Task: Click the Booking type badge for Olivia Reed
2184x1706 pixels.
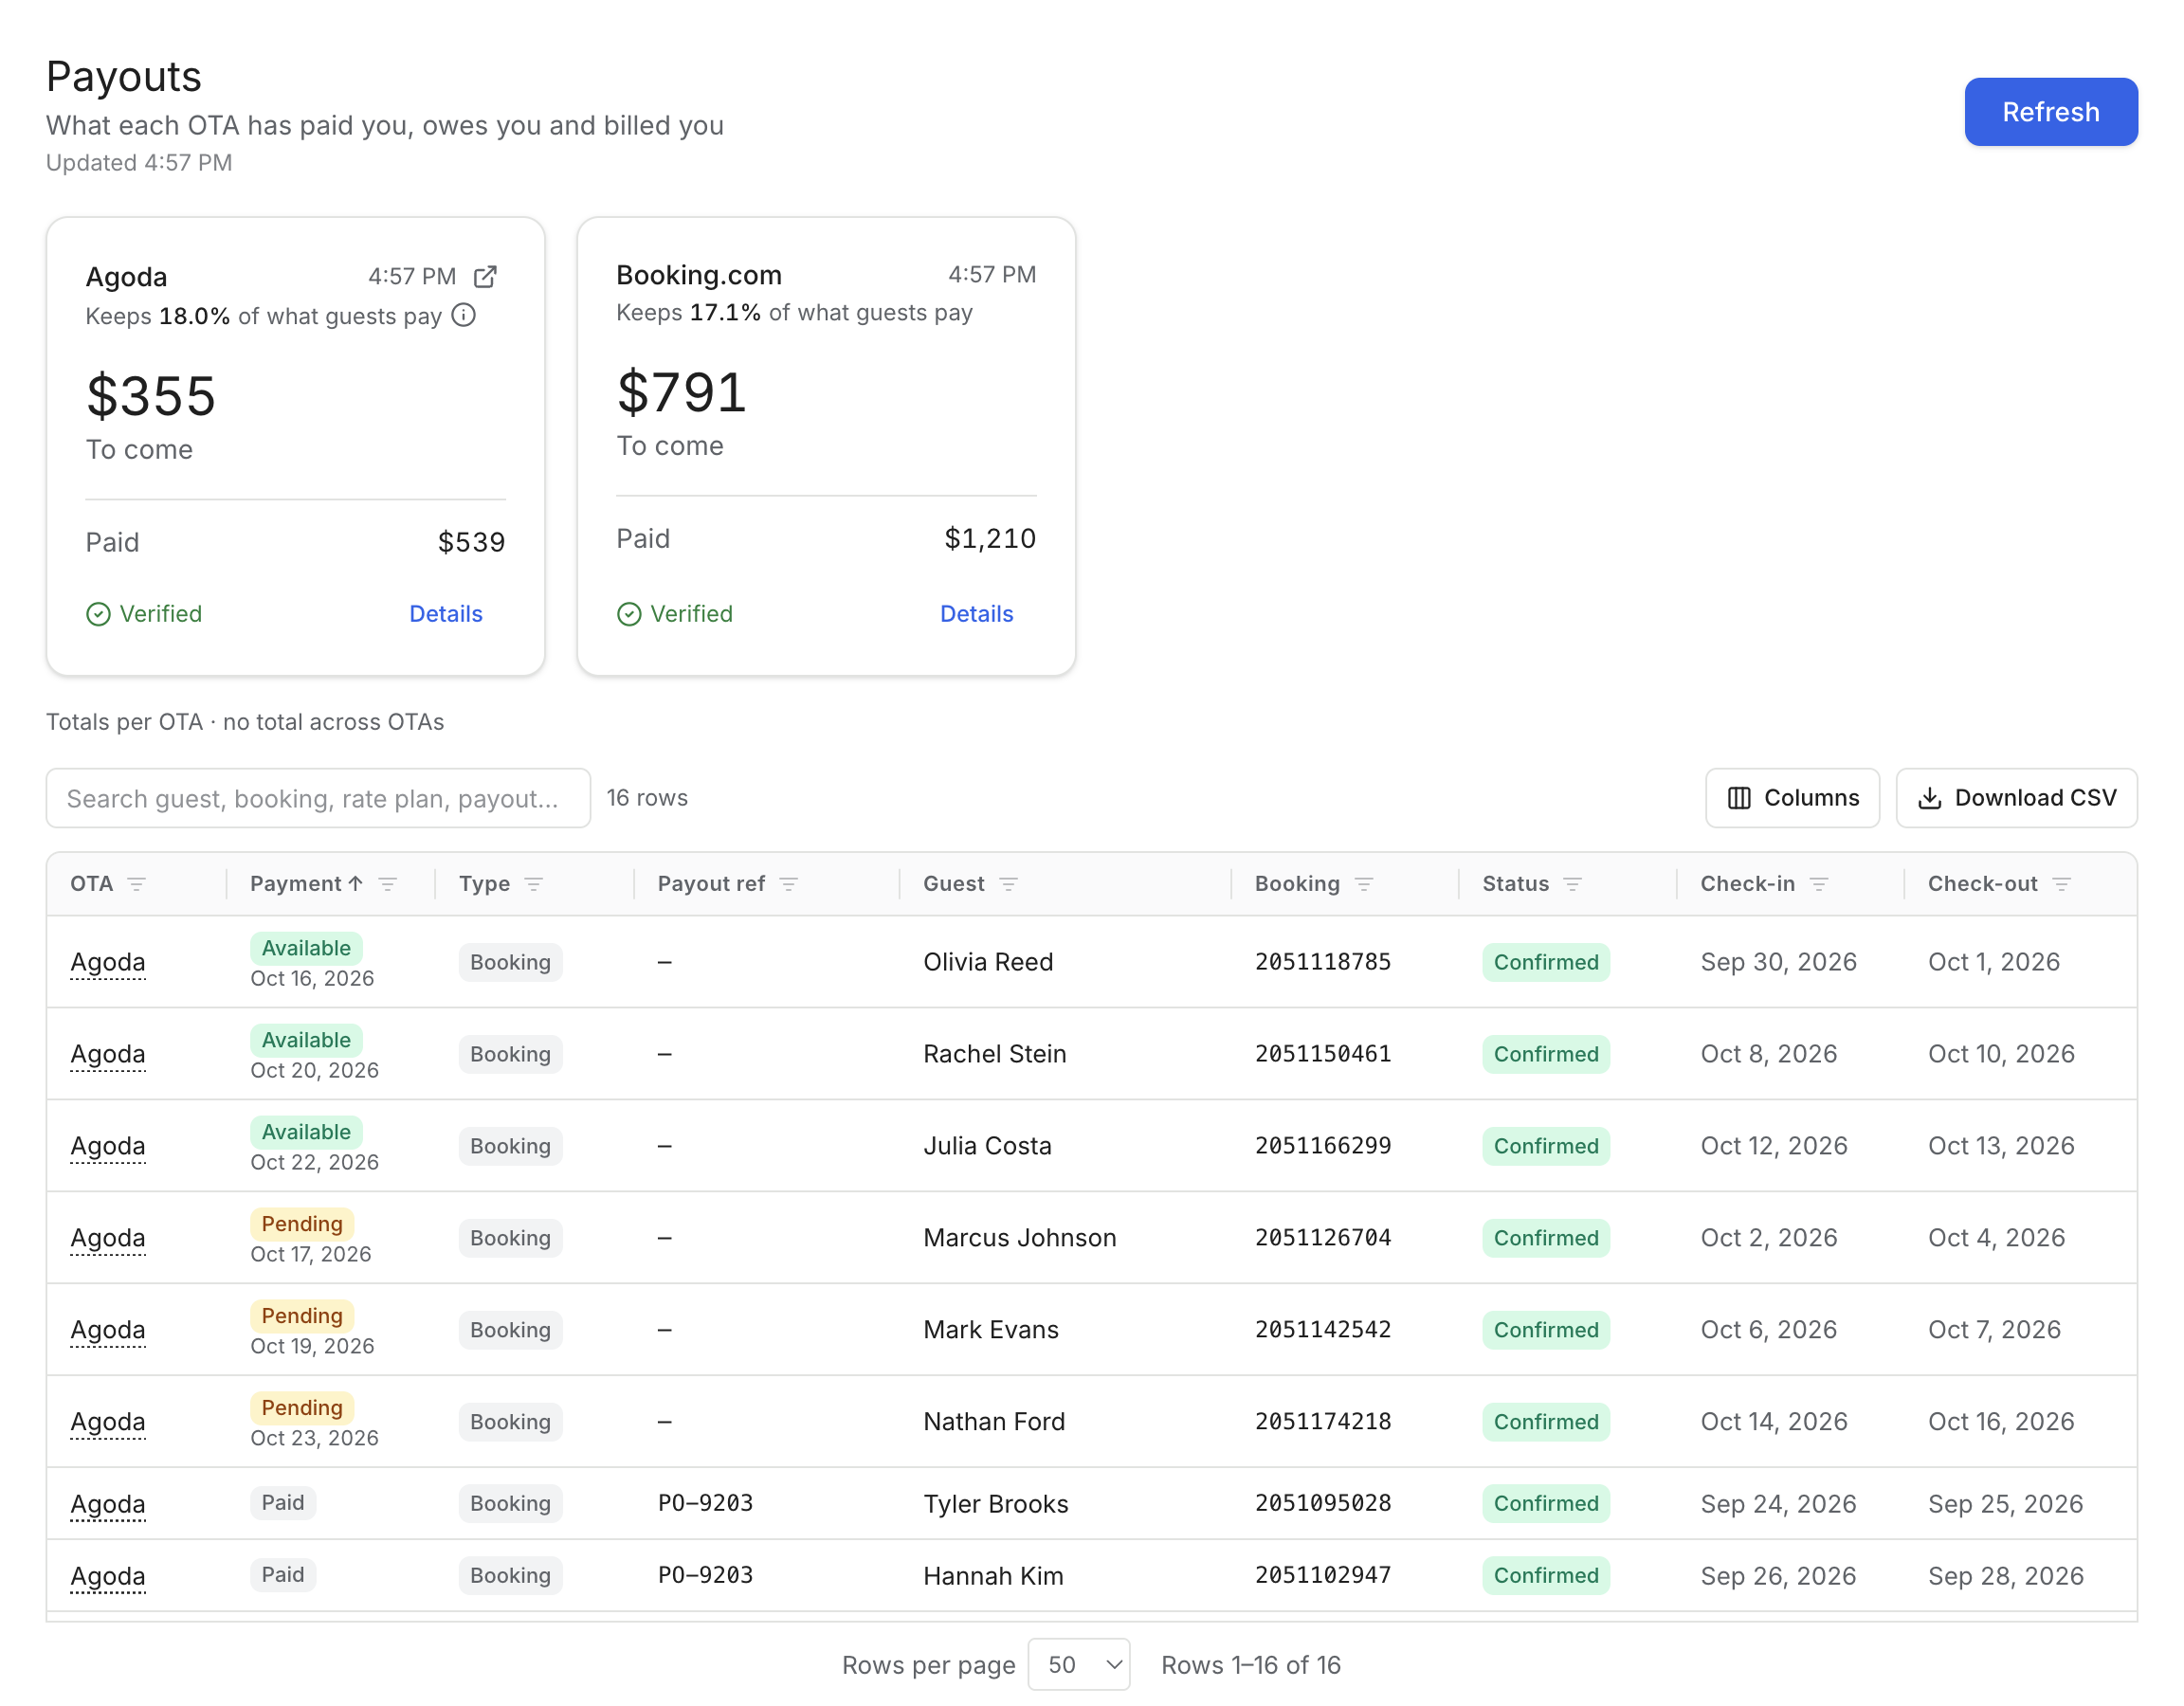Action: pyautogui.click(x=510, y=962)
